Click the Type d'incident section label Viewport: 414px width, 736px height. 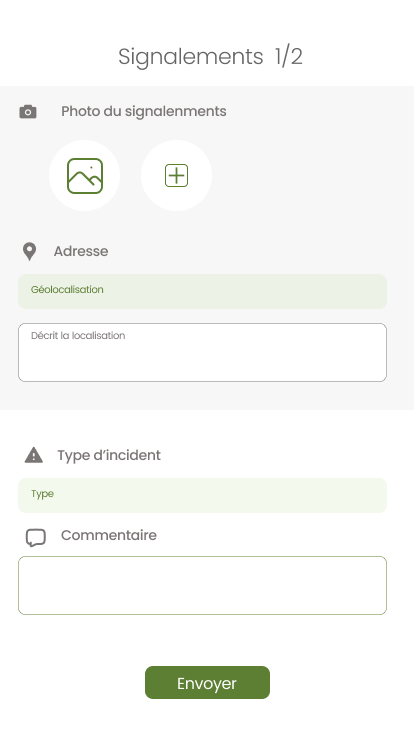109,455
